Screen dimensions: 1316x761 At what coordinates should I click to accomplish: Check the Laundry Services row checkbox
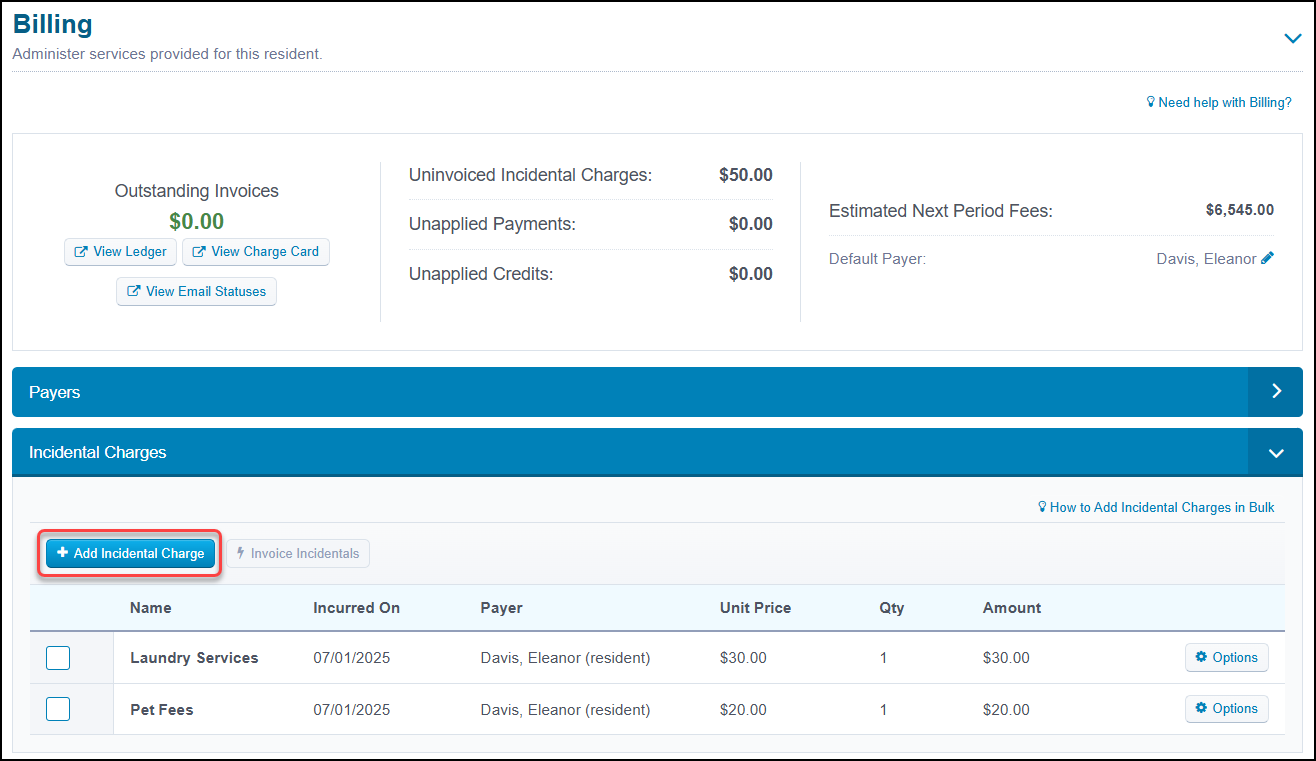click(x=58, y=658)
